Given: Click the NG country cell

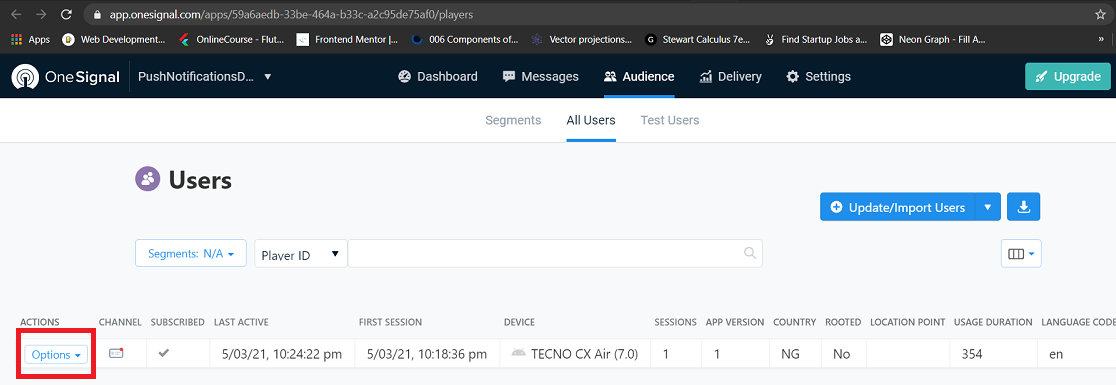Looking at the screenshot, I should [x=795, y=354].
